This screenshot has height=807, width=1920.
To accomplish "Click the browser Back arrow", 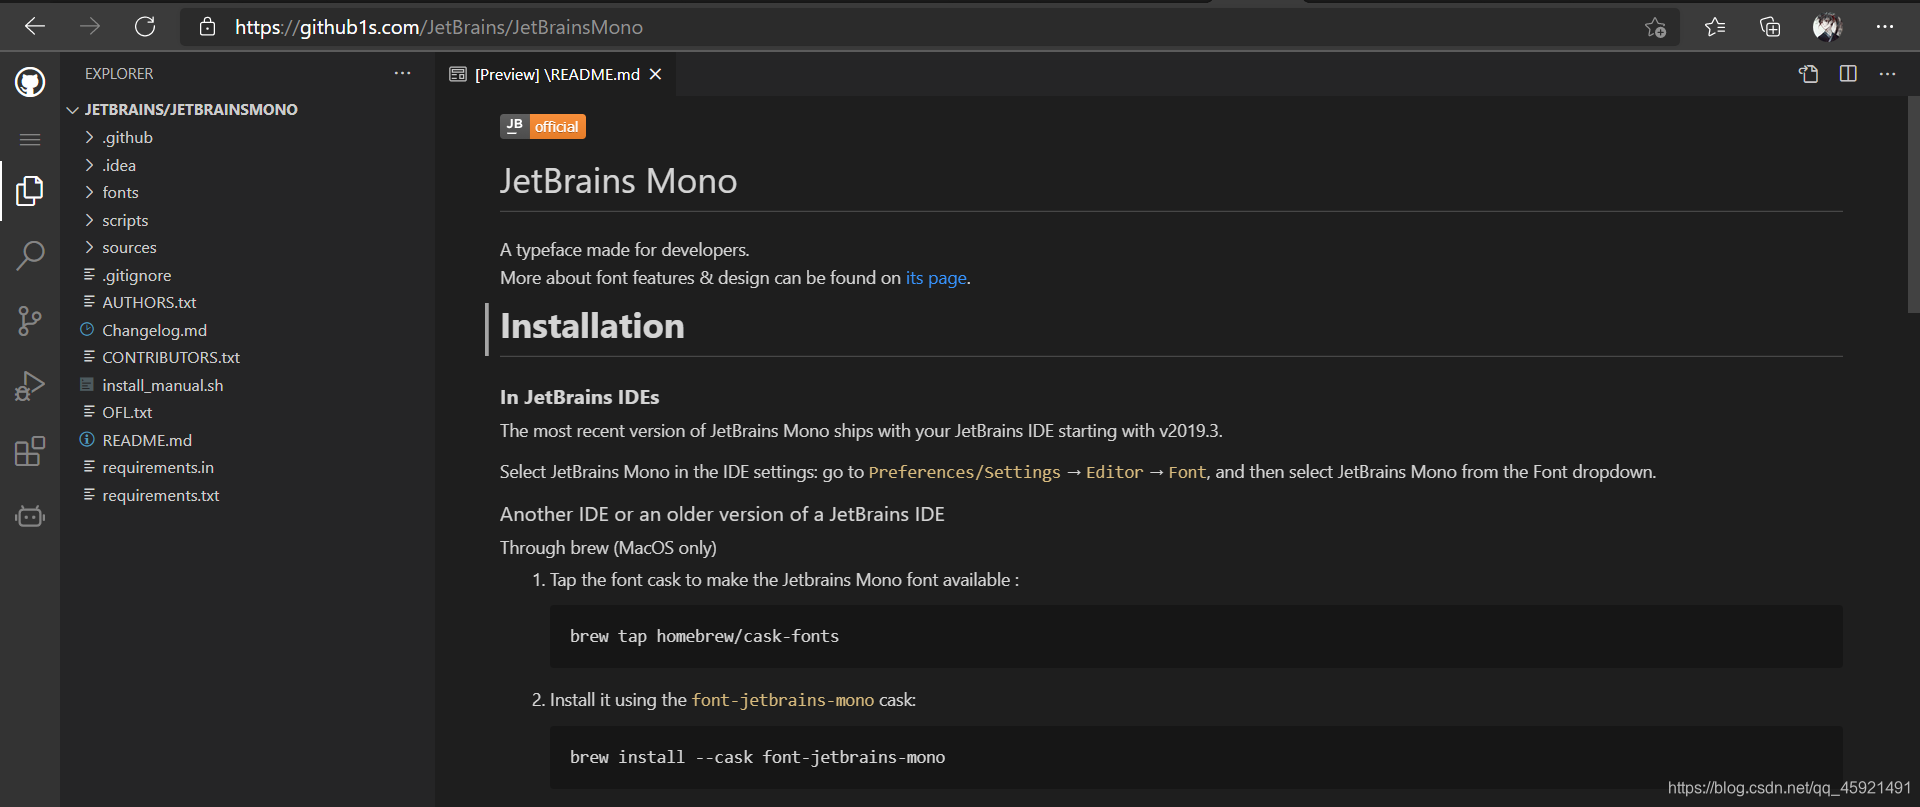I will (35, 27).
